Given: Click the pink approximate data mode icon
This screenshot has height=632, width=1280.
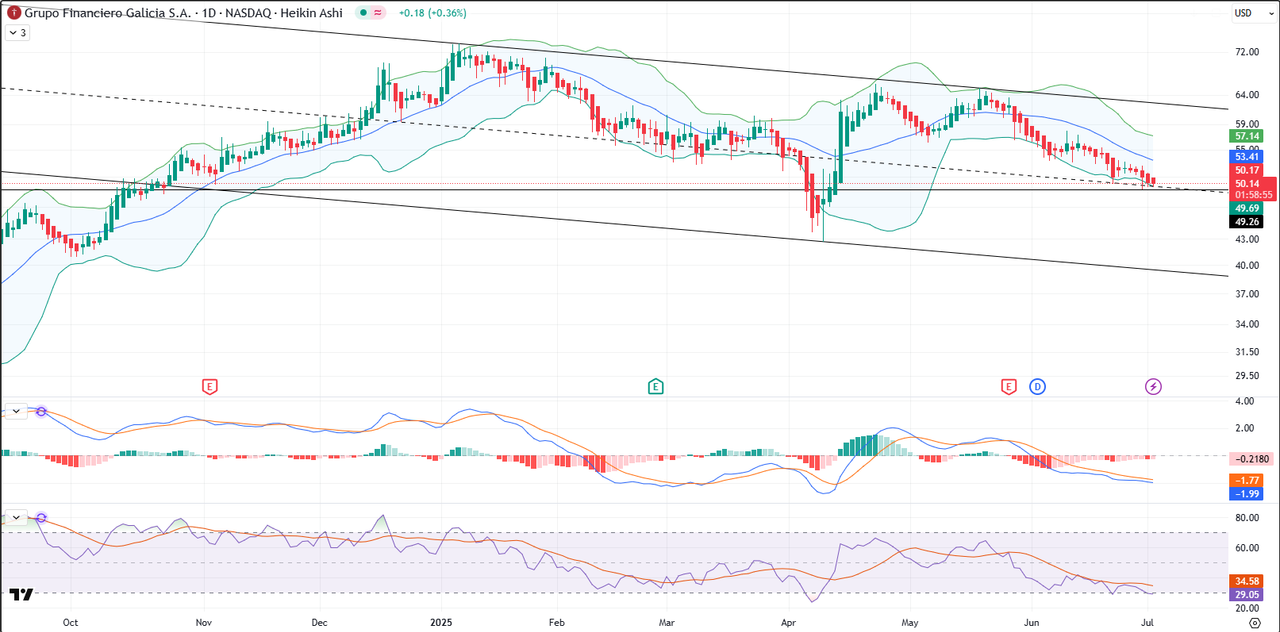Looking at the screenshot, I should point(378,13).
